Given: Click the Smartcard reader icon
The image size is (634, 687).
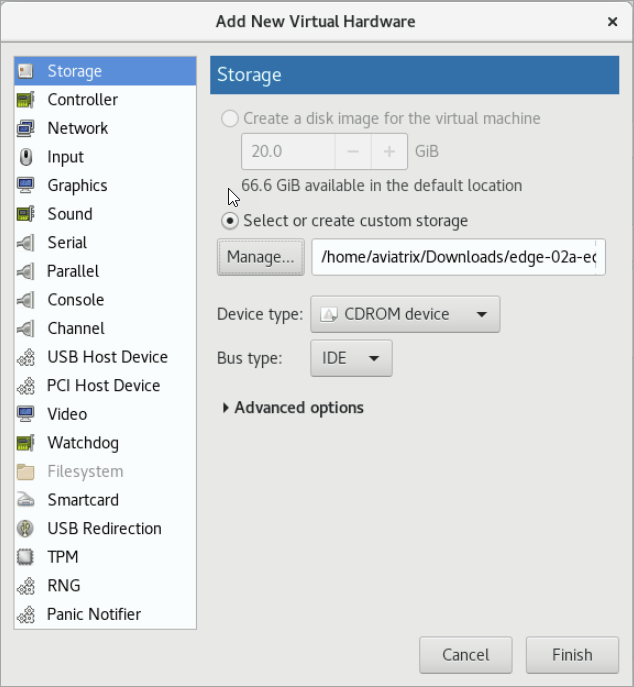Looking at the screenshot, I should pos(25,500).
